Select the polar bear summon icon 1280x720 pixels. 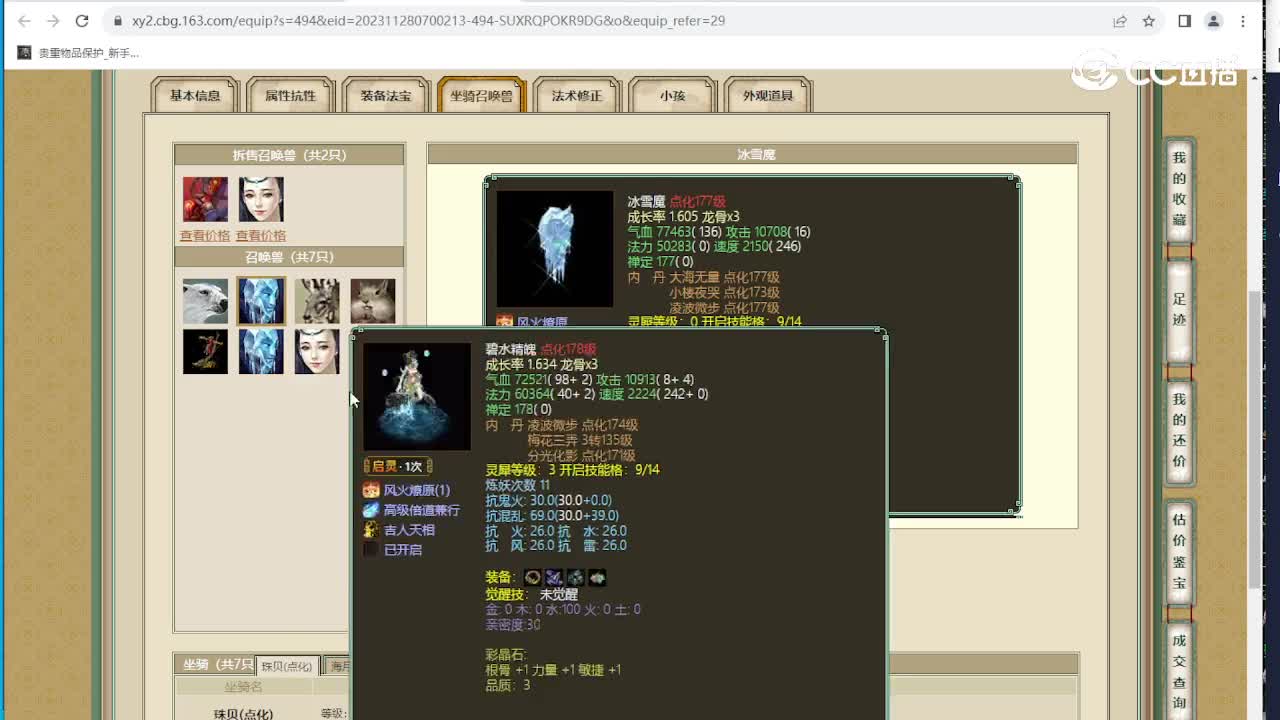[x=205, y=301]
